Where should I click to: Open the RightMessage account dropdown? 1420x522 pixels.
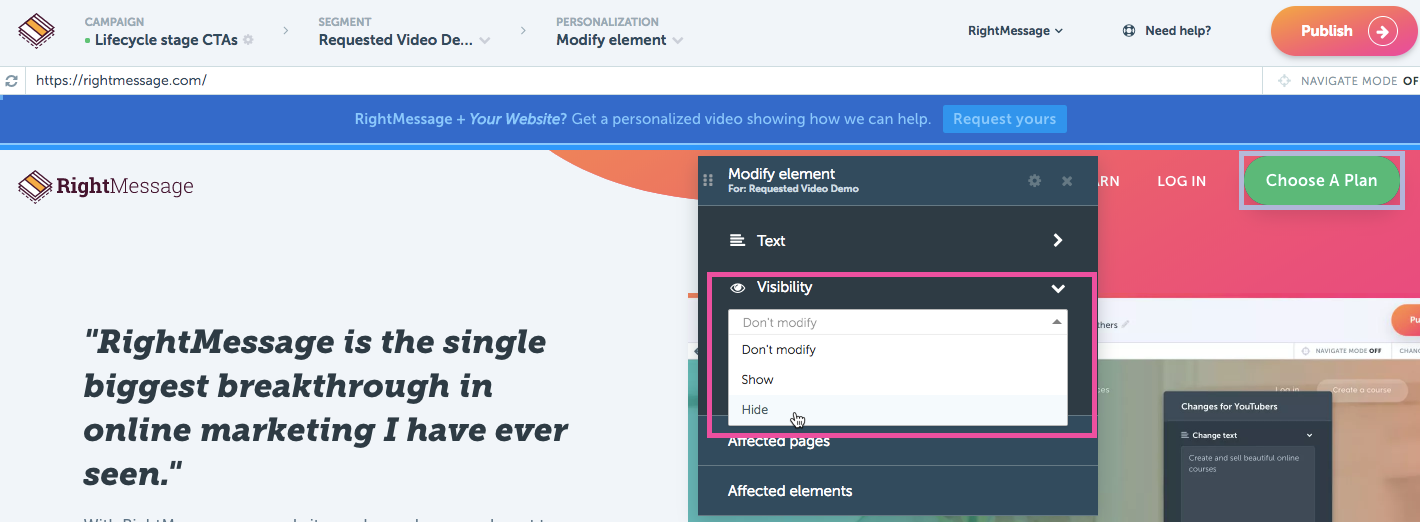(1015, 31)
